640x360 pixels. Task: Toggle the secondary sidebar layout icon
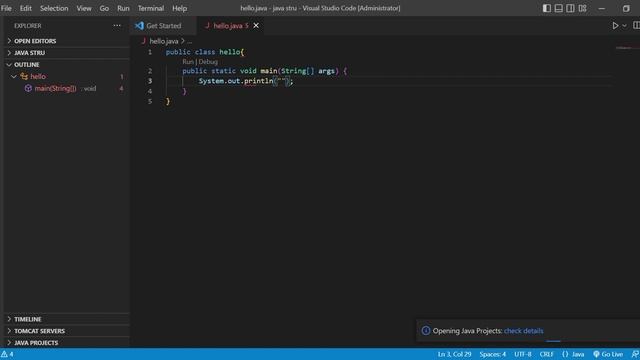pos(570,8)
